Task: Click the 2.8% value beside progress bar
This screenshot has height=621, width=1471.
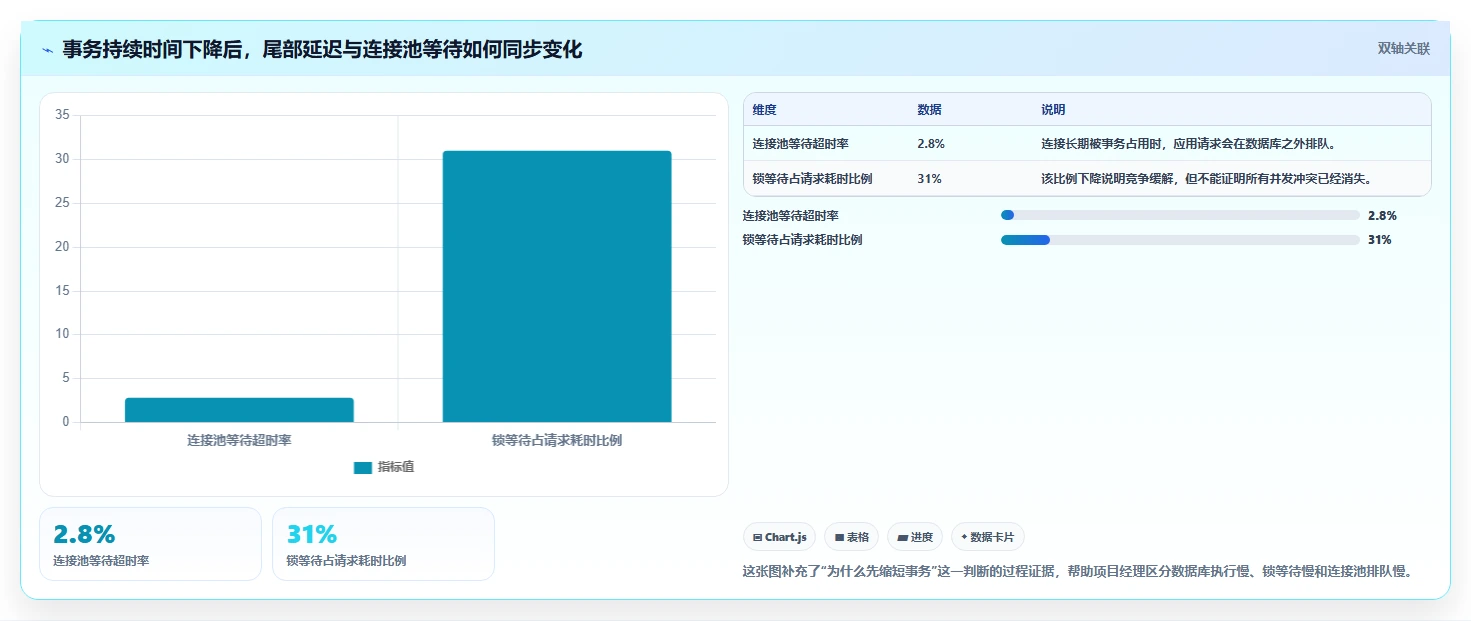Action: 1382,215
